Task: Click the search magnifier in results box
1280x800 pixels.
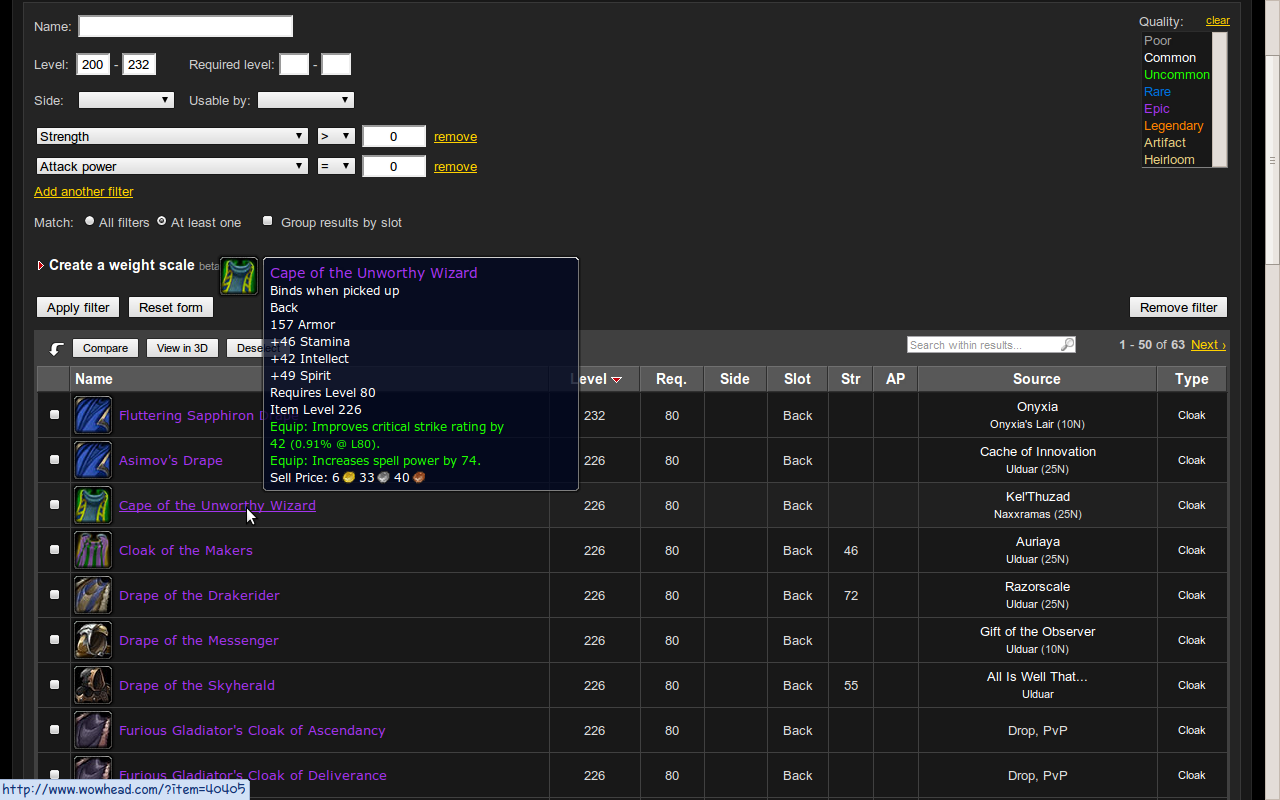Action: (1067, 345)
